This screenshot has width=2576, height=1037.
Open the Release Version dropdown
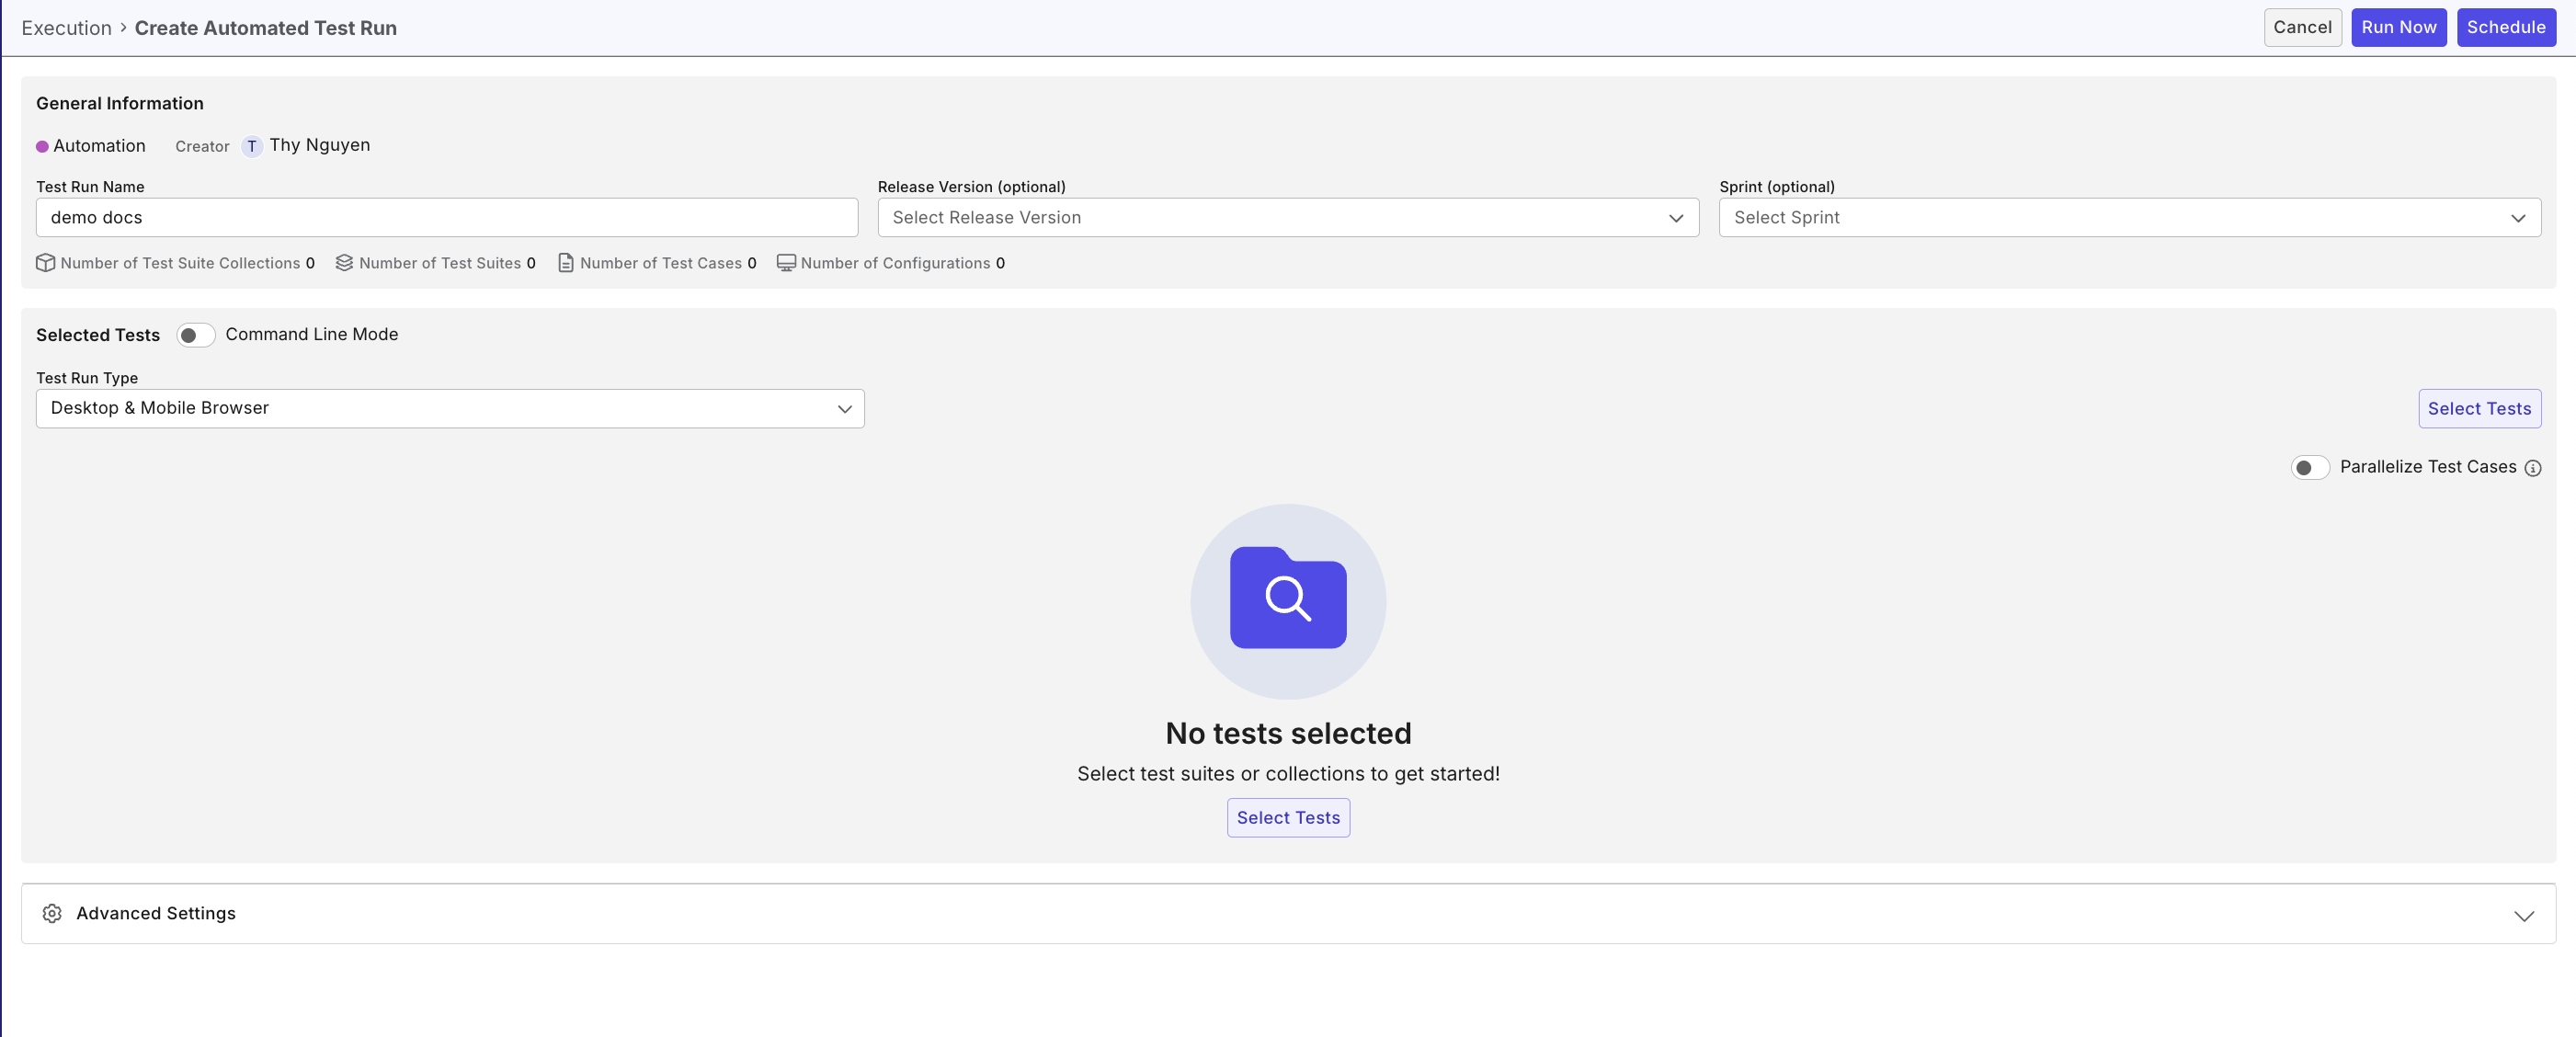coord(1287,218)
